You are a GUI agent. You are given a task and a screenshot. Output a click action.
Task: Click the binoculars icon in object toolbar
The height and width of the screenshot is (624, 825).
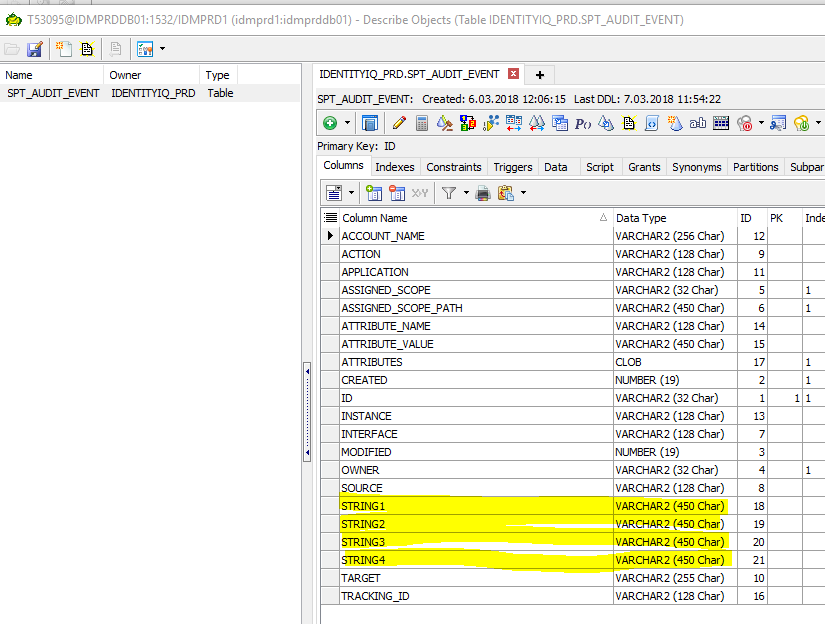tap(536, 123)
